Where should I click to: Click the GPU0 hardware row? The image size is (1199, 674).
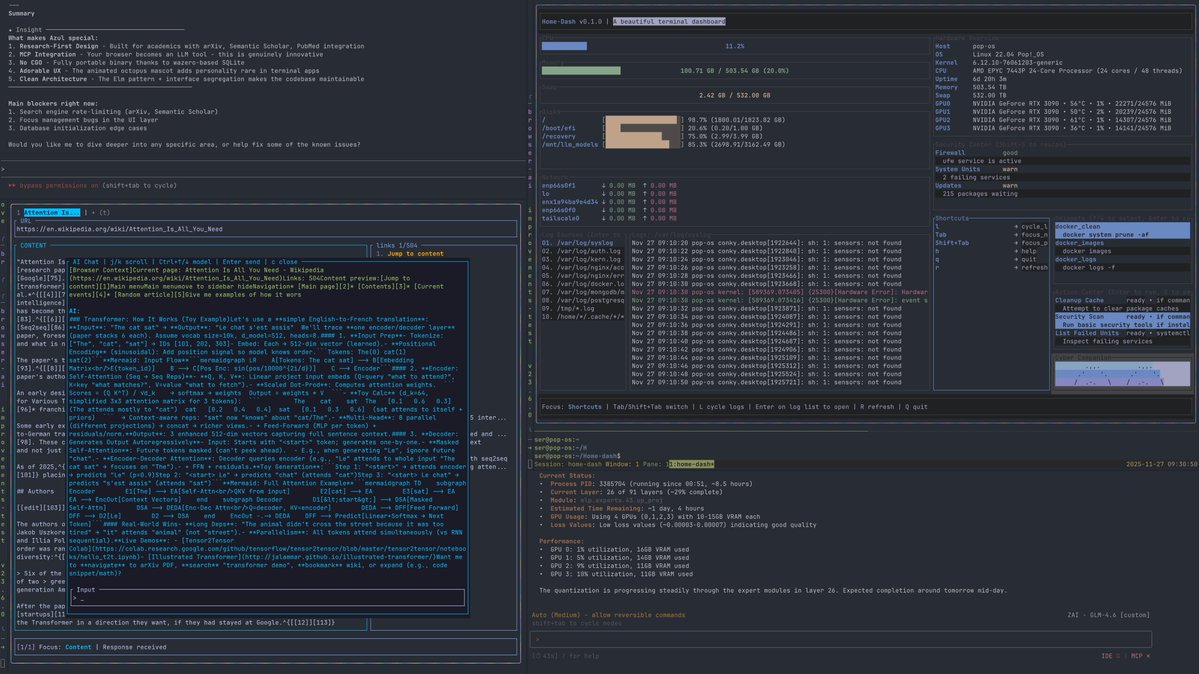click(1052, 103)
